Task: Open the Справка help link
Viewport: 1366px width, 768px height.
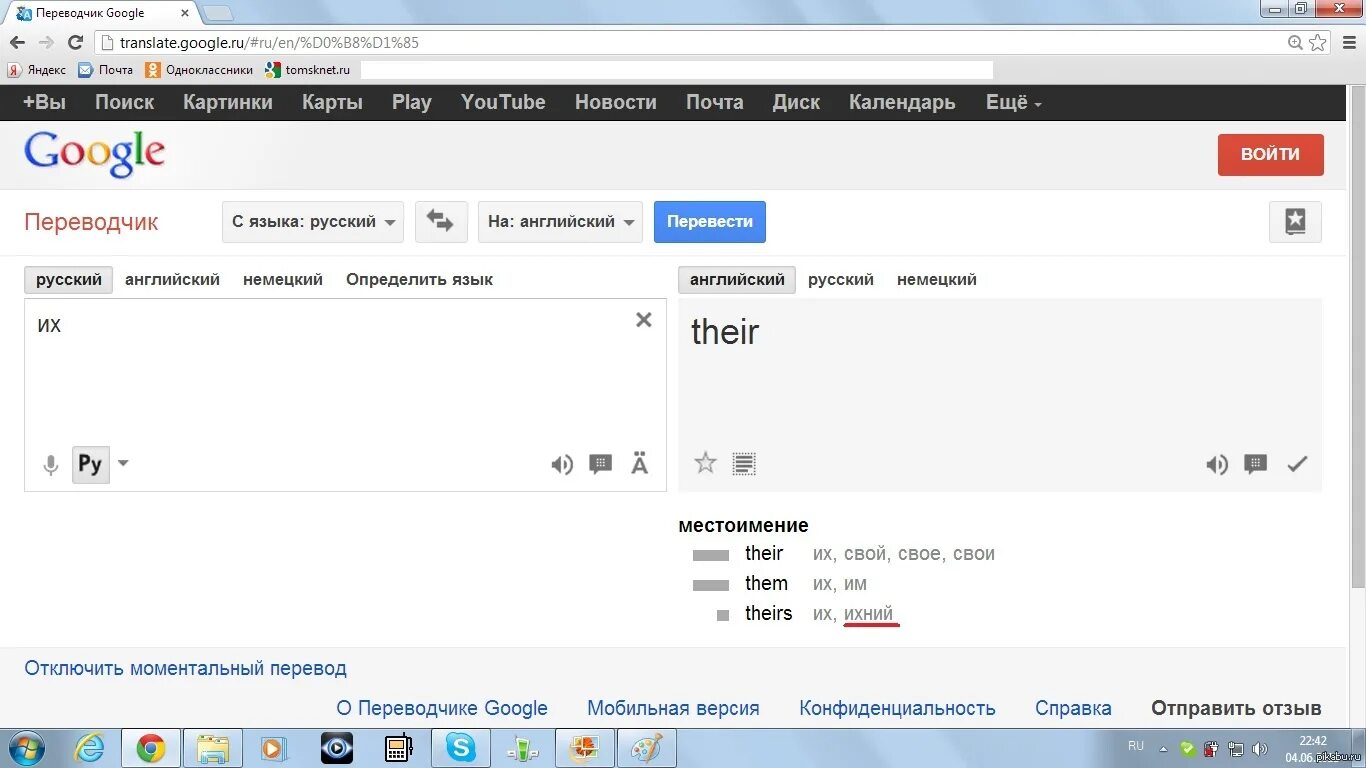Action: point(1073,708)
